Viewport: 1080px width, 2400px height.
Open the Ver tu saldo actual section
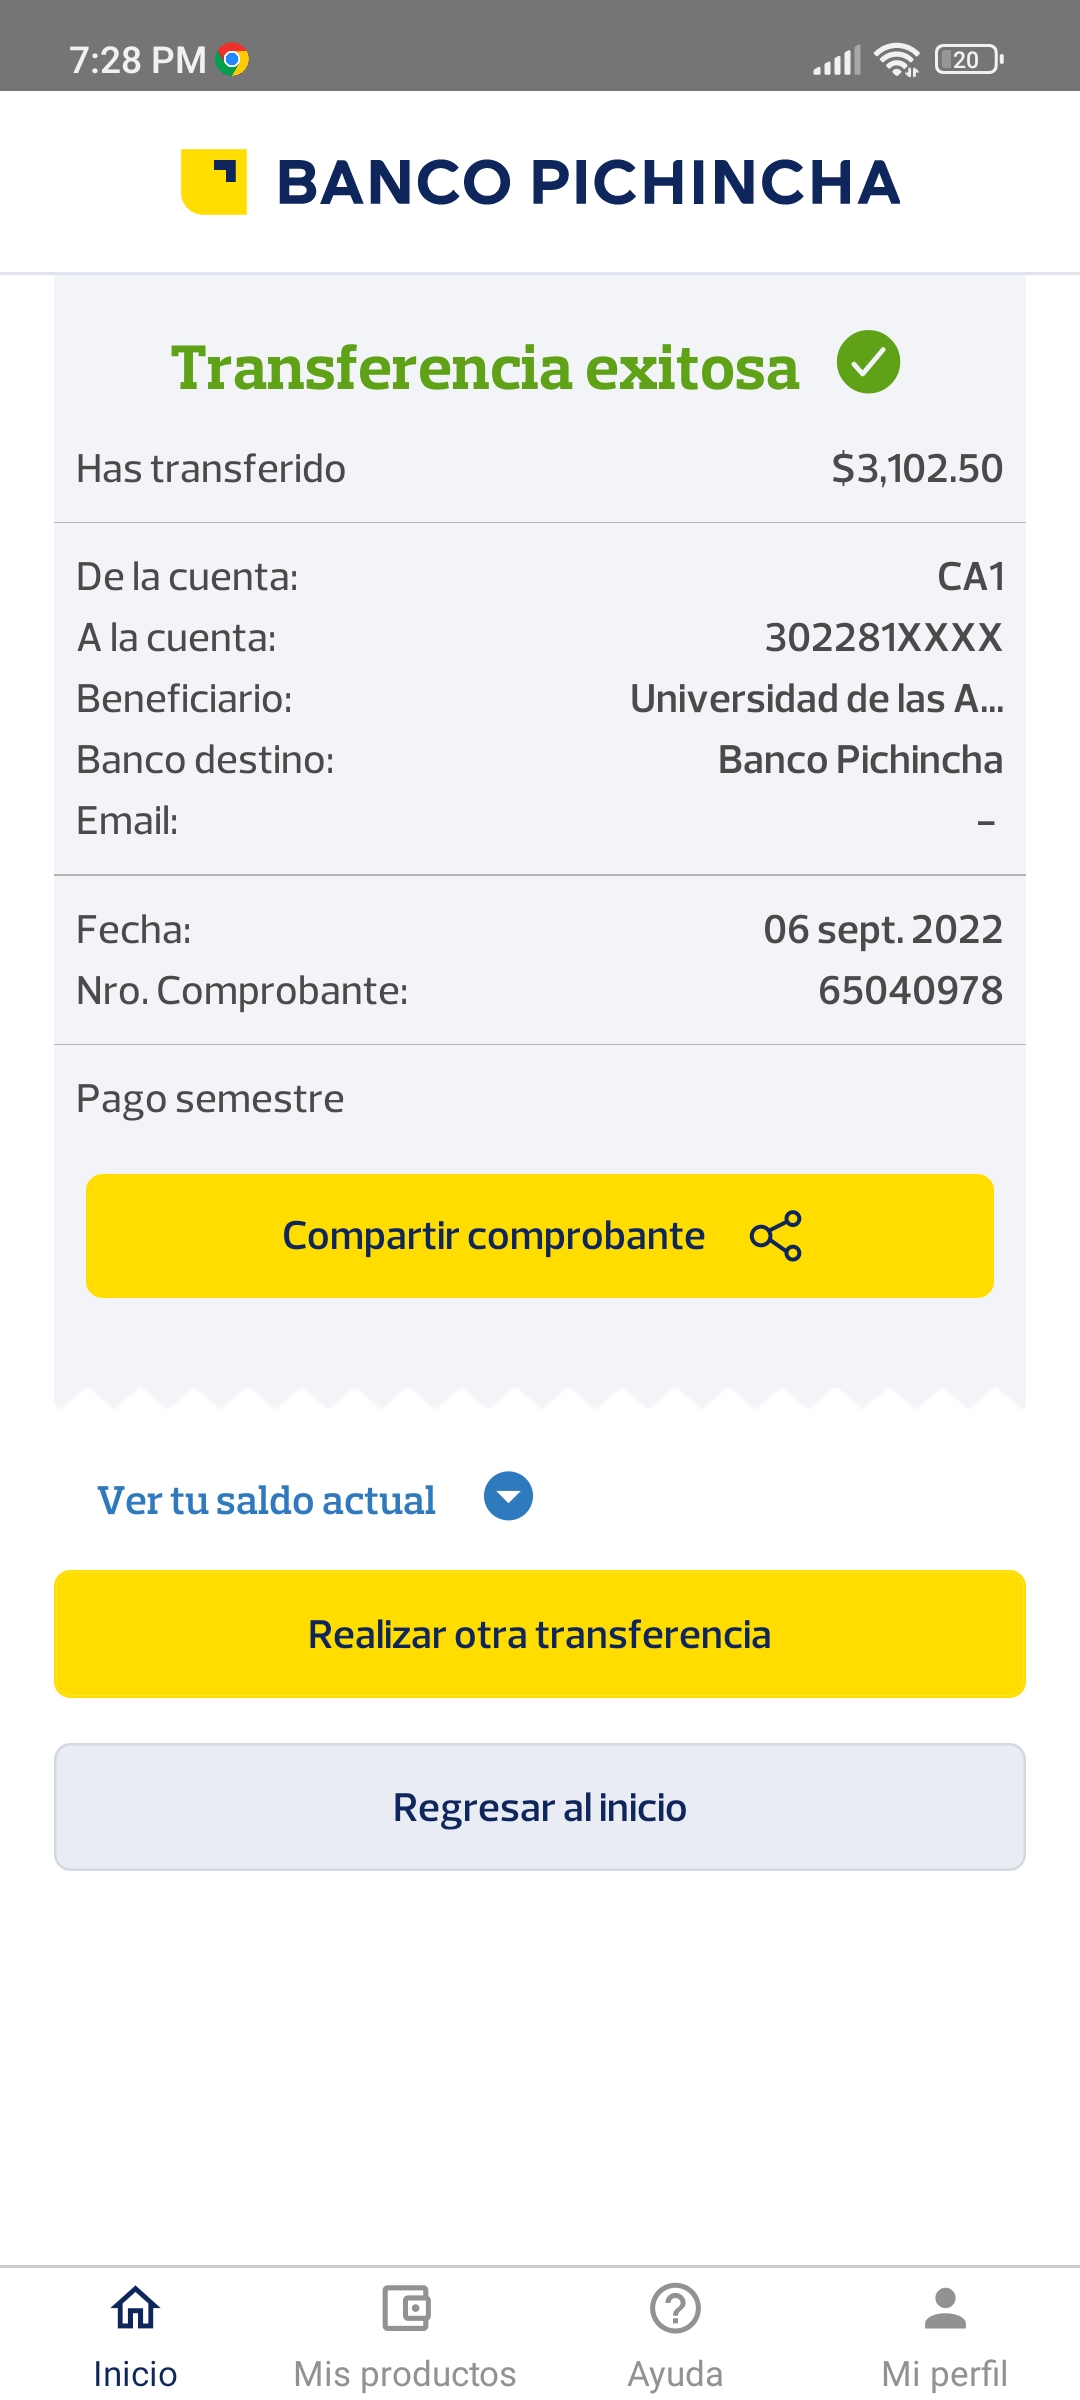coord(266,1500)
